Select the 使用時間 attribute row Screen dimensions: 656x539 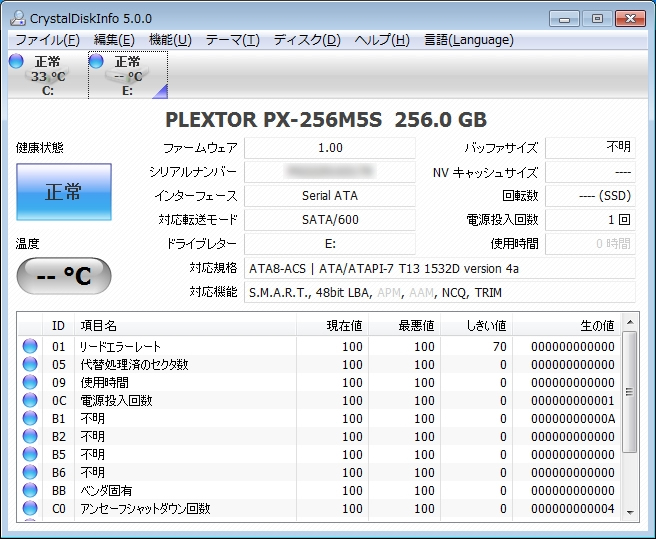point(300,383)
